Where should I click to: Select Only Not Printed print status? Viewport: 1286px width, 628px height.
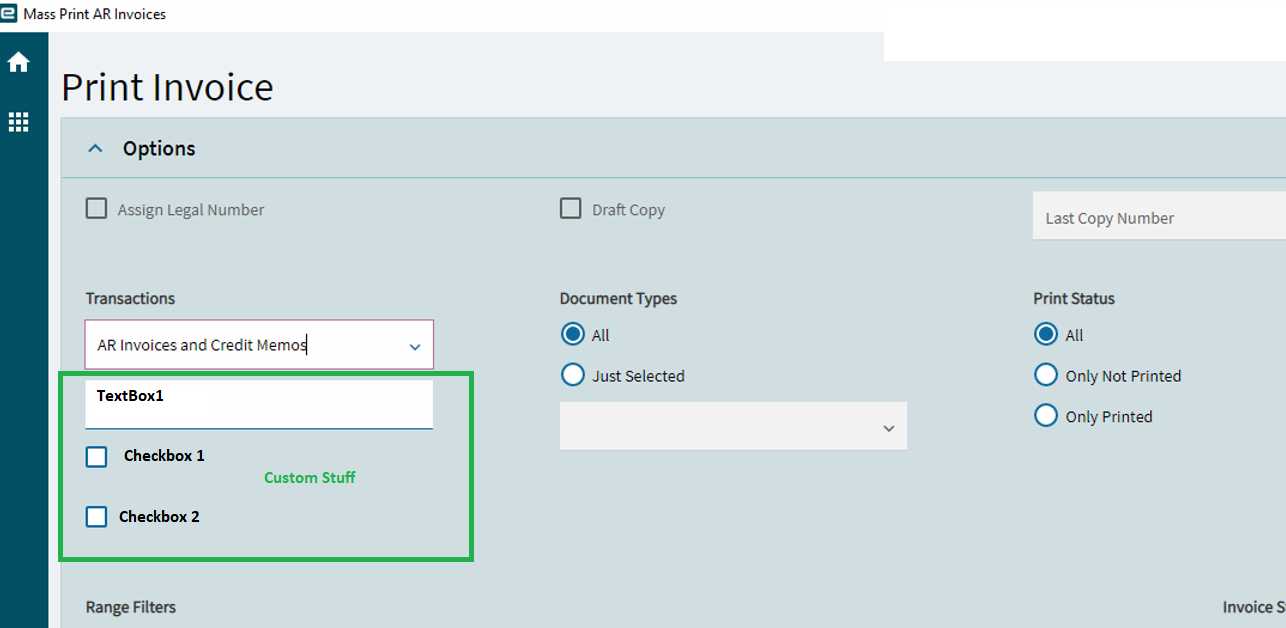coord(1046,375)
